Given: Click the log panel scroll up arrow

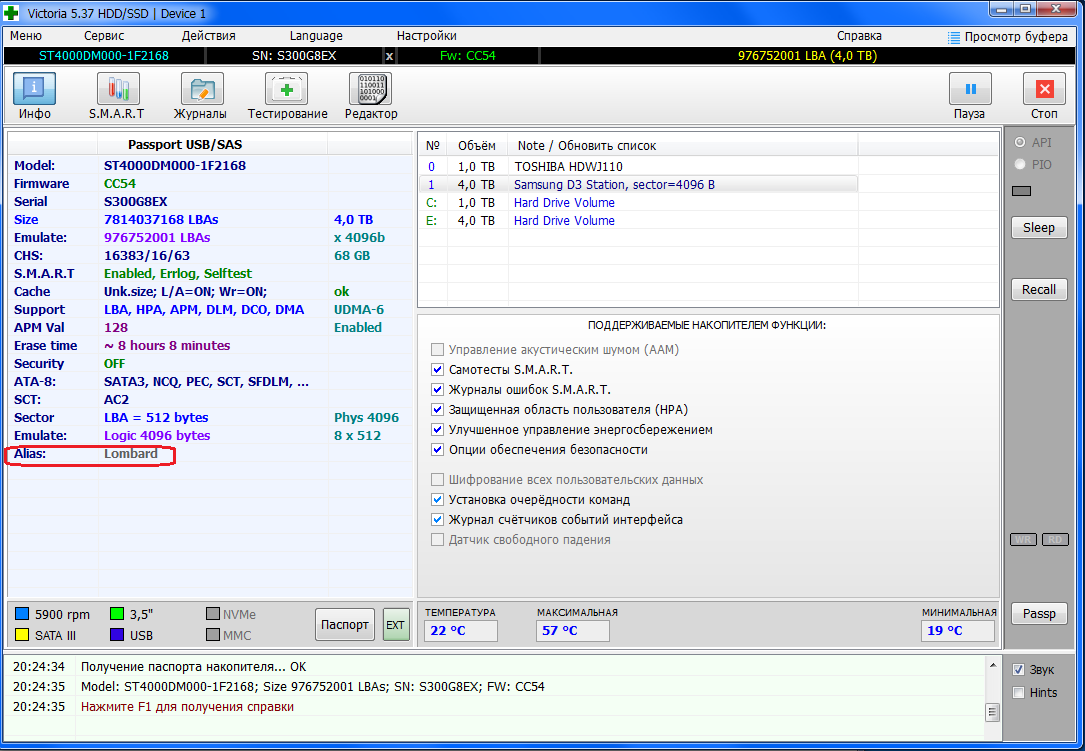Looking at the screenshot, I should [x=992, y=665].
